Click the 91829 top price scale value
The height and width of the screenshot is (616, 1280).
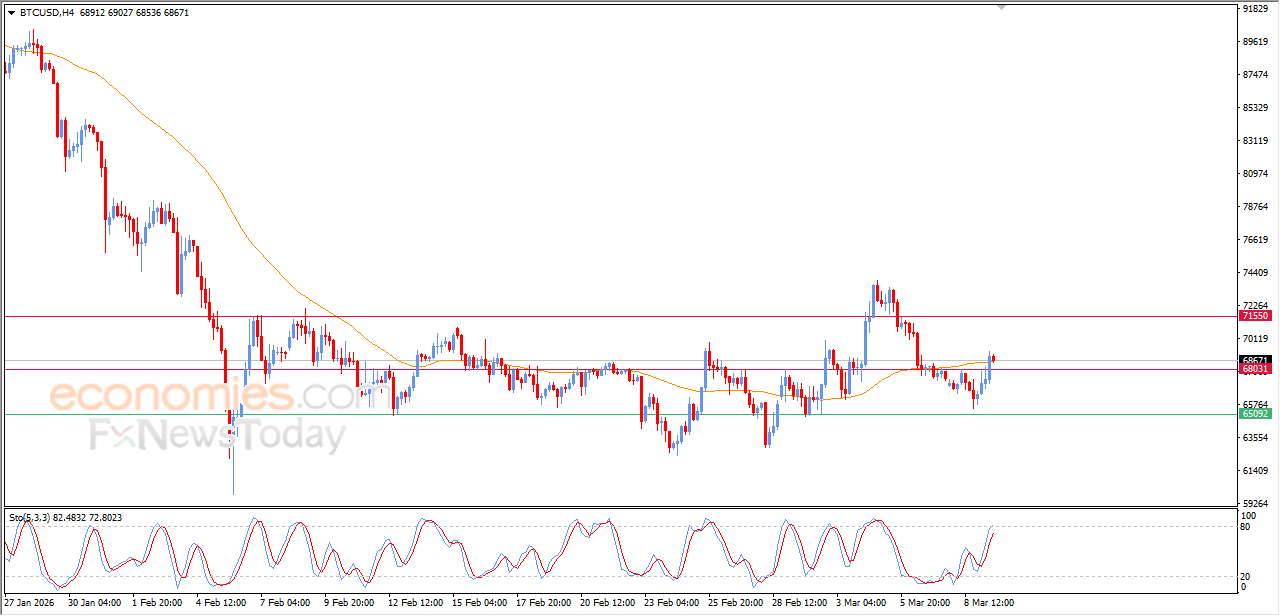pyautogui.click(x=1255, y=9)
